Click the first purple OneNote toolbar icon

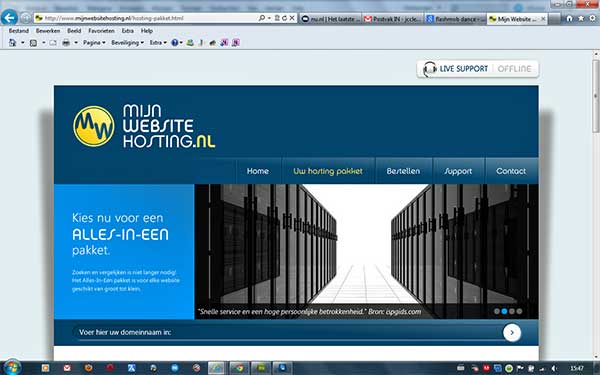pos(224,43)
